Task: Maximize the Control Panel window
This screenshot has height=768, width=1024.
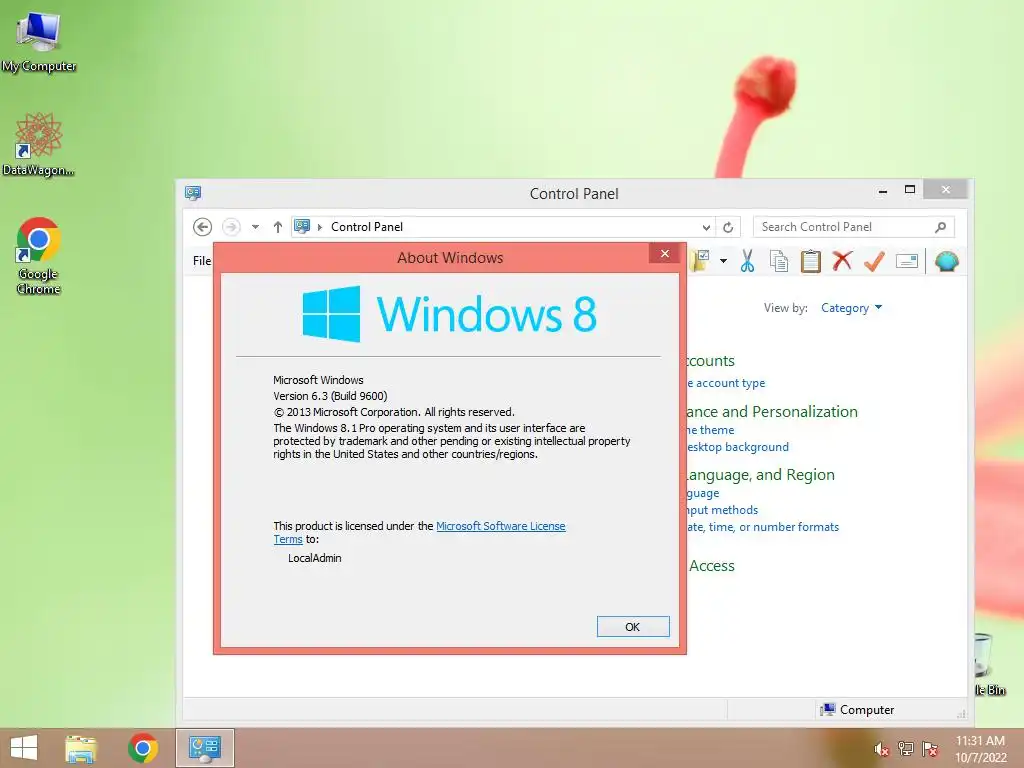Action: pos(910,189)
